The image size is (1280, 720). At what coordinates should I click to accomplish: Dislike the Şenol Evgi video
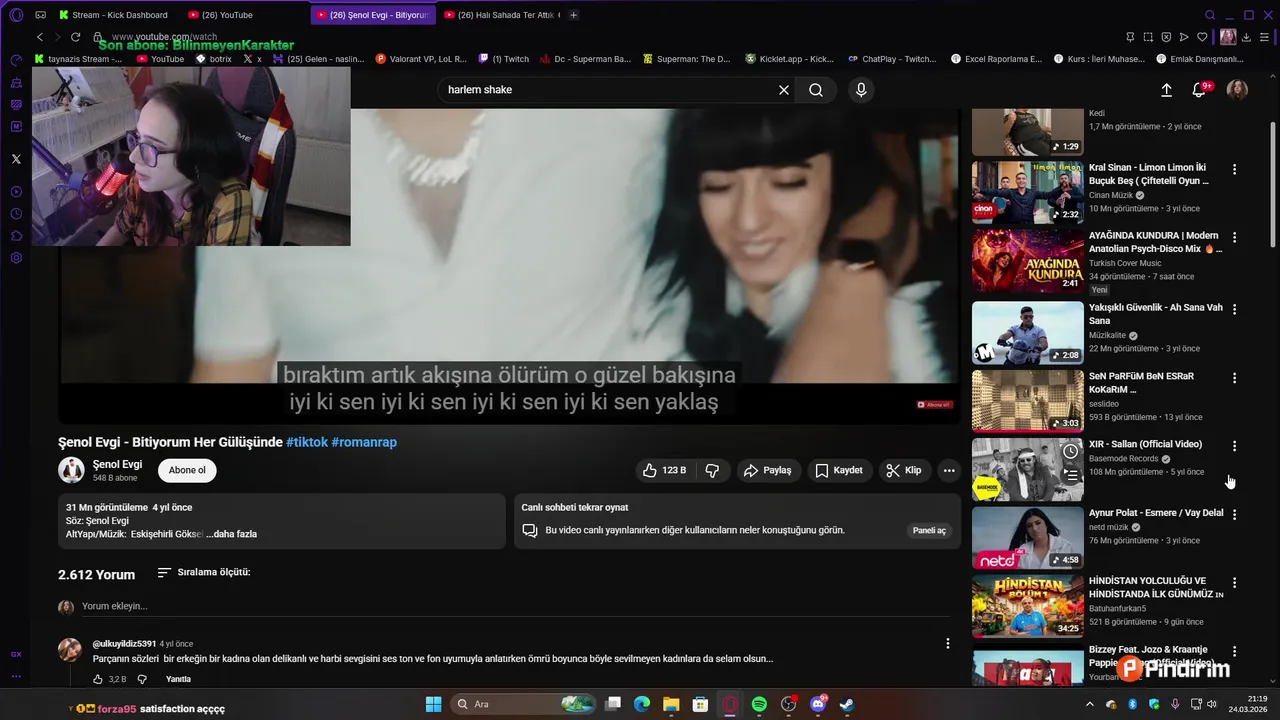click(x=712, y=470)
